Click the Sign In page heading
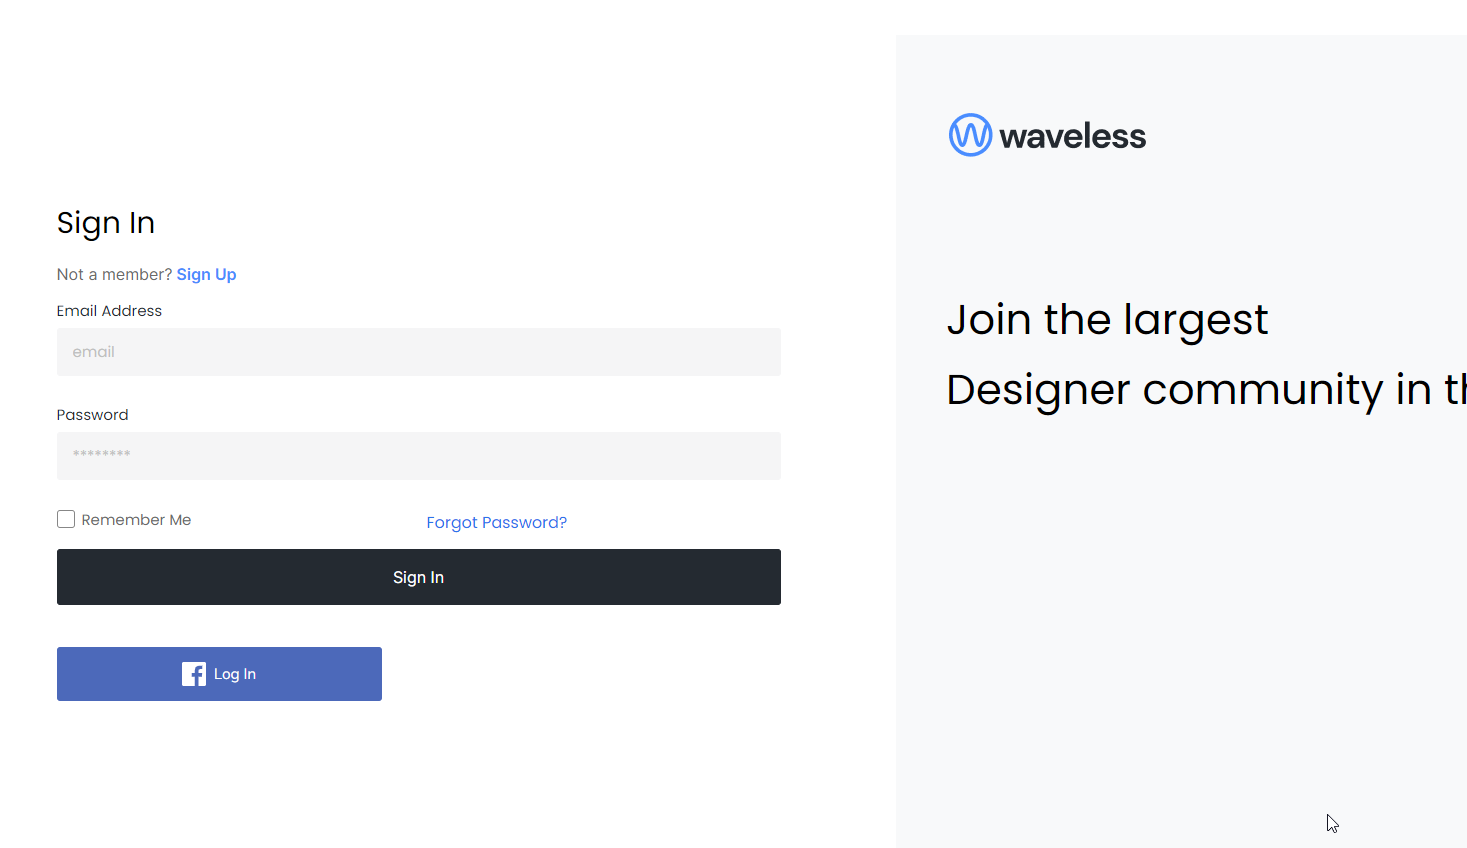This screenshot has height=848, width=1467. coord(105,223)
